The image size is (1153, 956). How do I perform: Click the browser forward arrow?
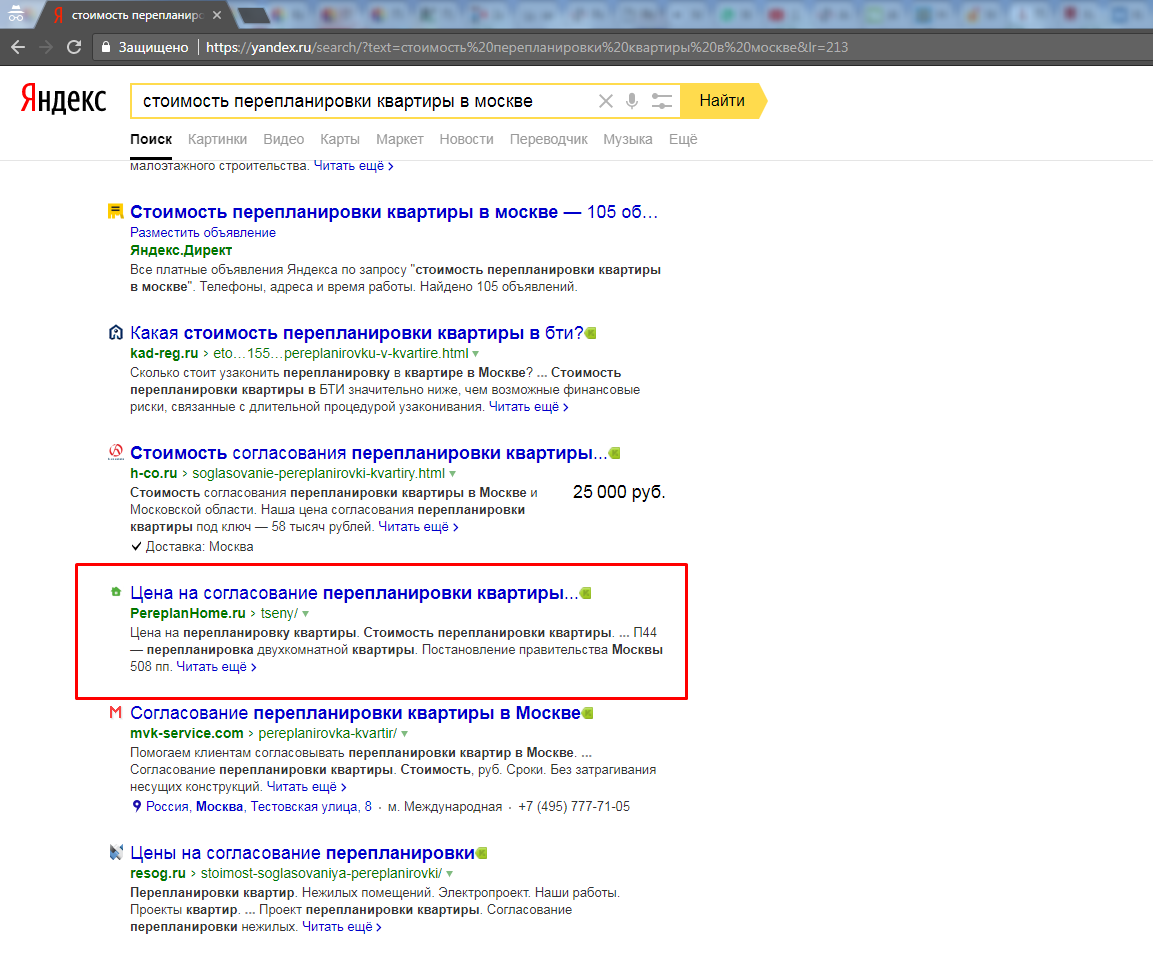pos(46,47)
